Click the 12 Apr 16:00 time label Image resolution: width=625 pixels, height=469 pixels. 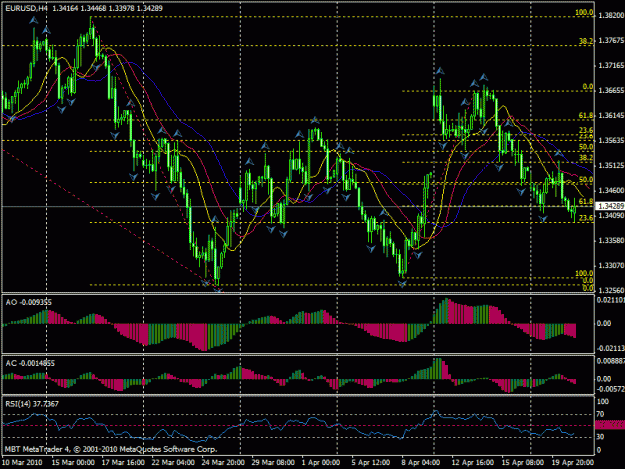(x=473, y=463)
